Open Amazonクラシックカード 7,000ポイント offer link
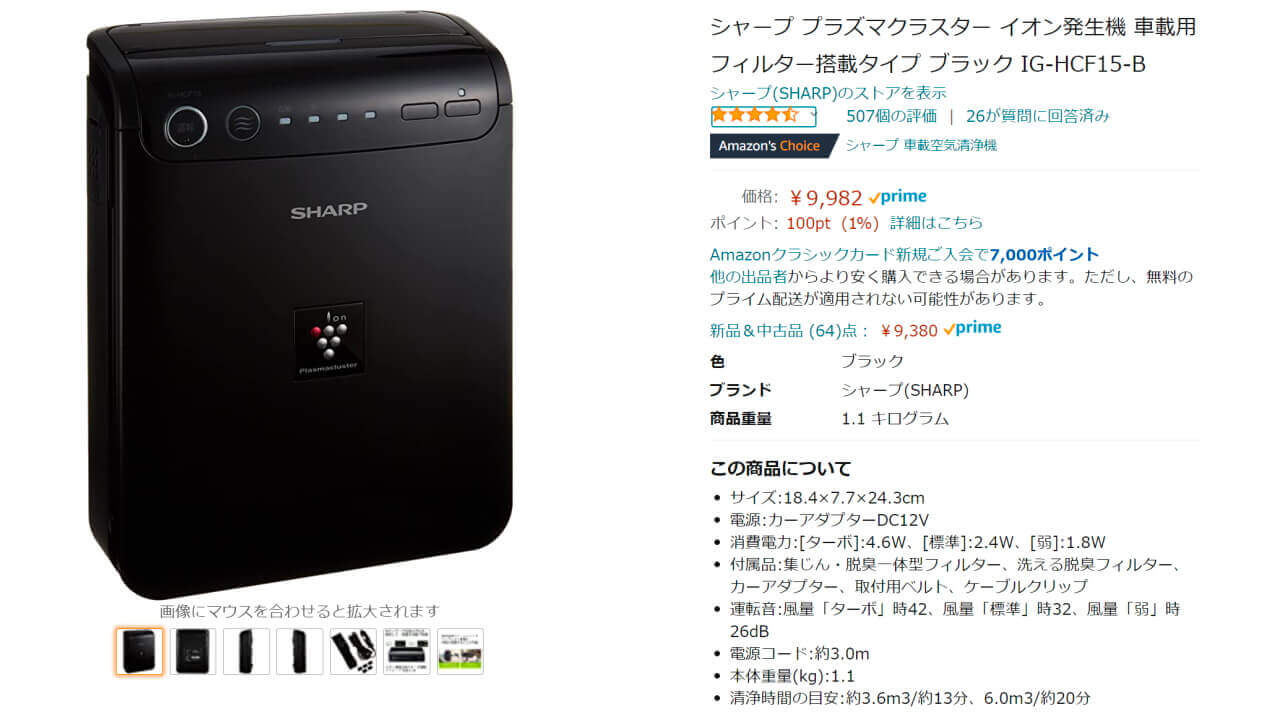This screenshot has height=720, width=1280. (904, 254)
